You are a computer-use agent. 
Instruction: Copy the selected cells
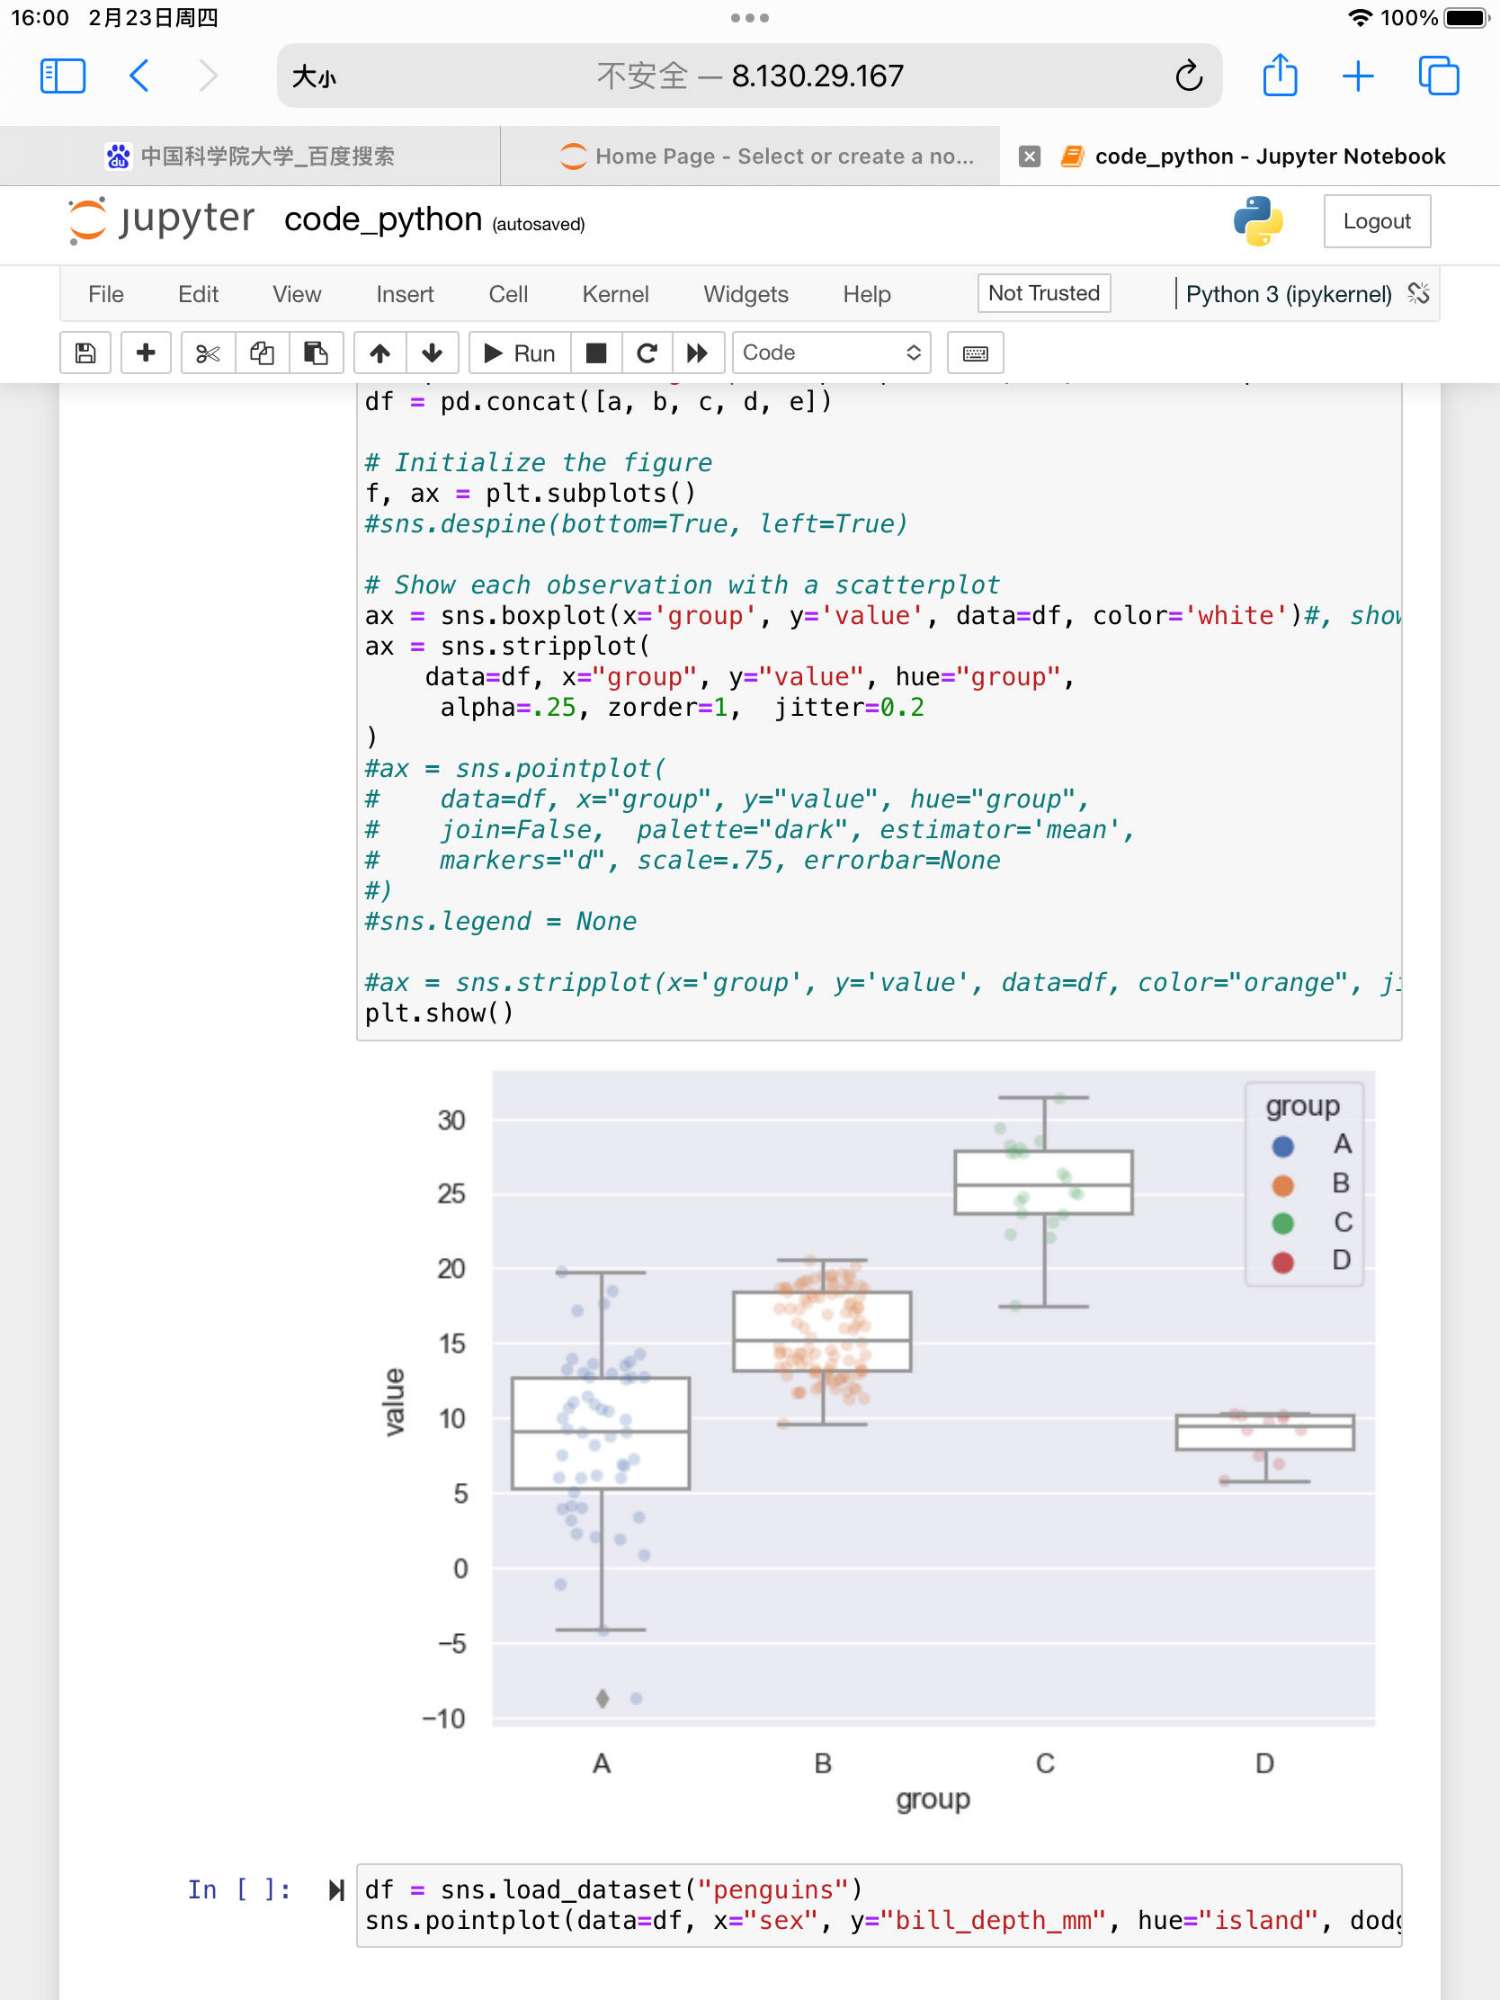pyautogui.click(x=262, y=353)
